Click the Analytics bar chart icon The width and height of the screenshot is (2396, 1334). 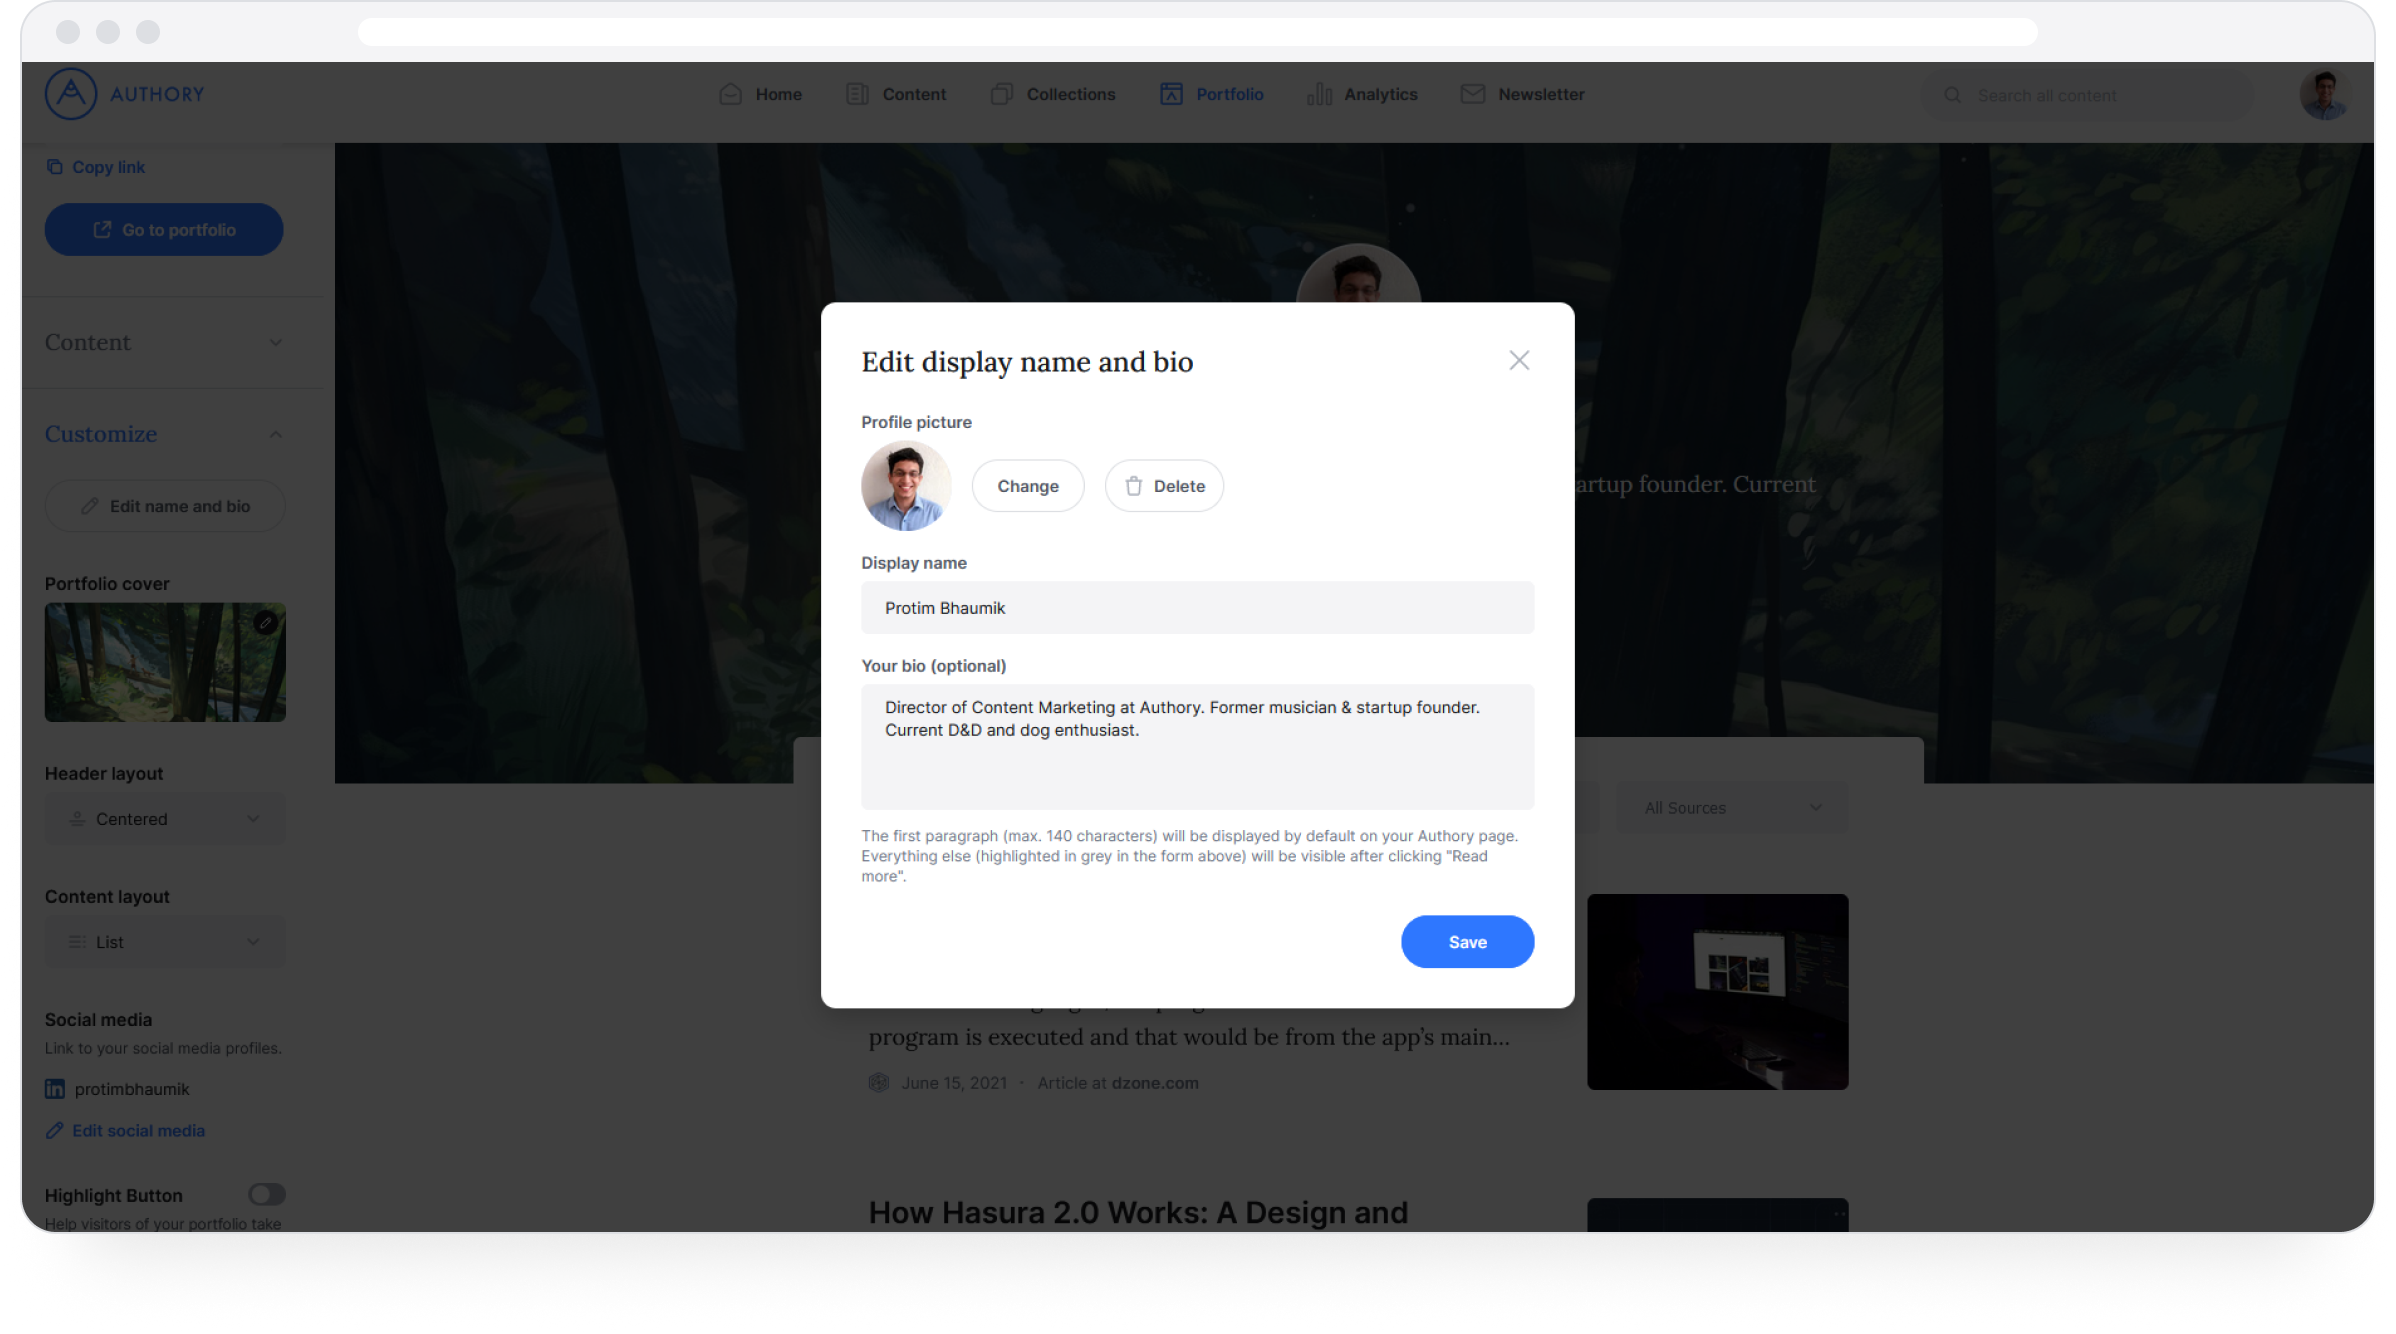tap(1319, 94)
